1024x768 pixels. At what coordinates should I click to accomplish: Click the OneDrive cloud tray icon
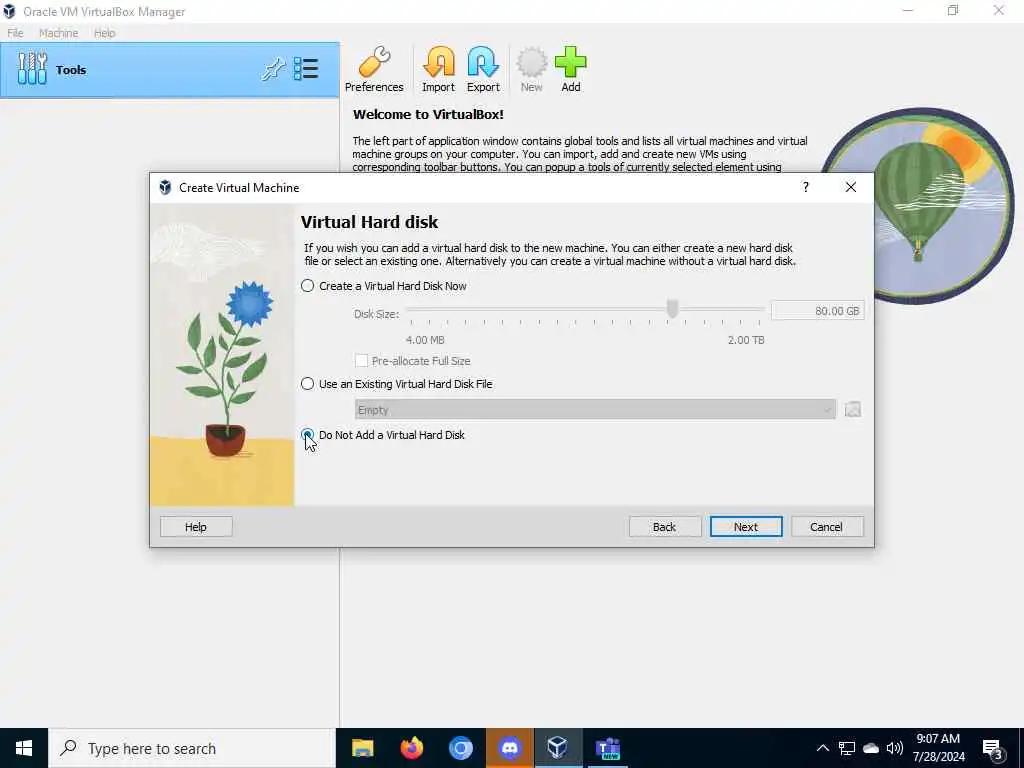tap(871, 748)
